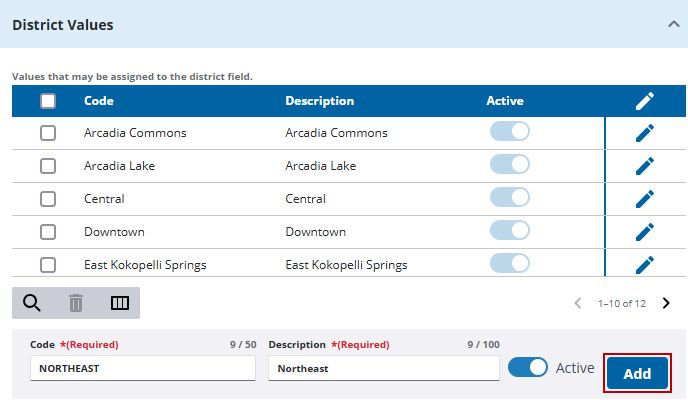Open the column chooser icon
688x400 pixels.
point(120,303)
